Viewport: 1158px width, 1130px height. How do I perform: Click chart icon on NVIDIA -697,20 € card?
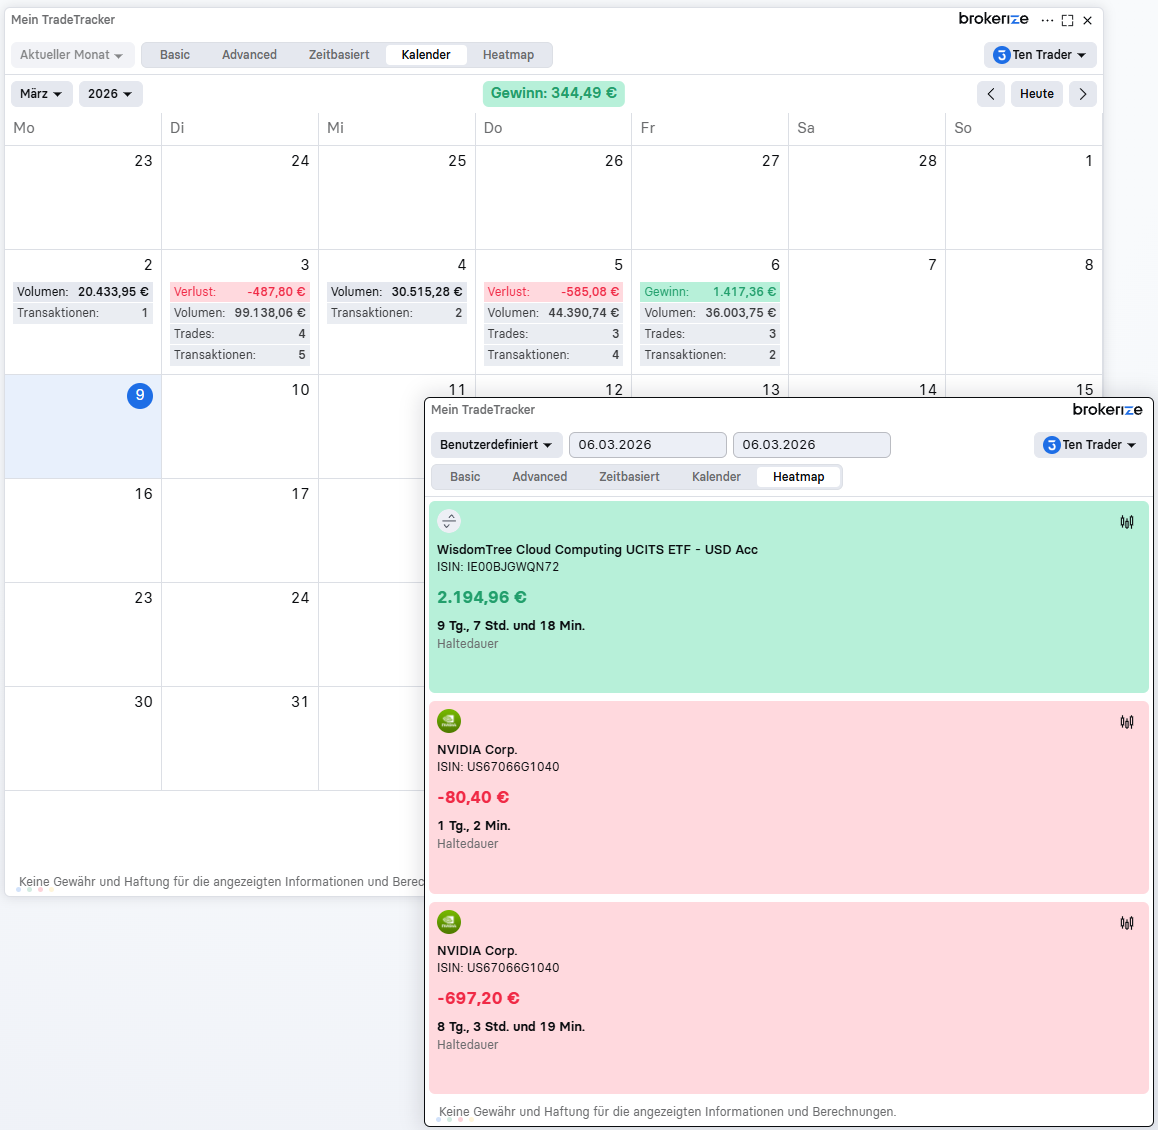1127,923
